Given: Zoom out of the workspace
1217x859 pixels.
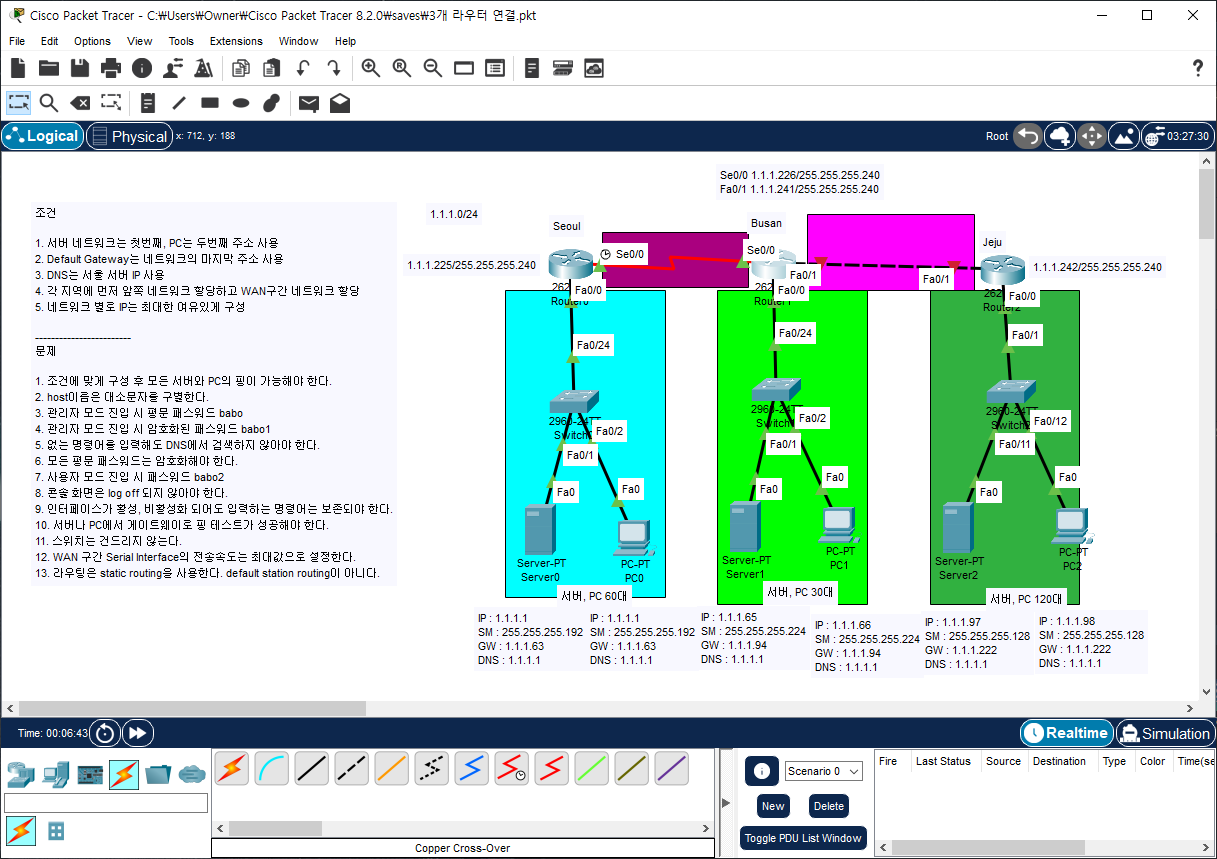Looking at the screenshot, I should (x=433, y=68).
